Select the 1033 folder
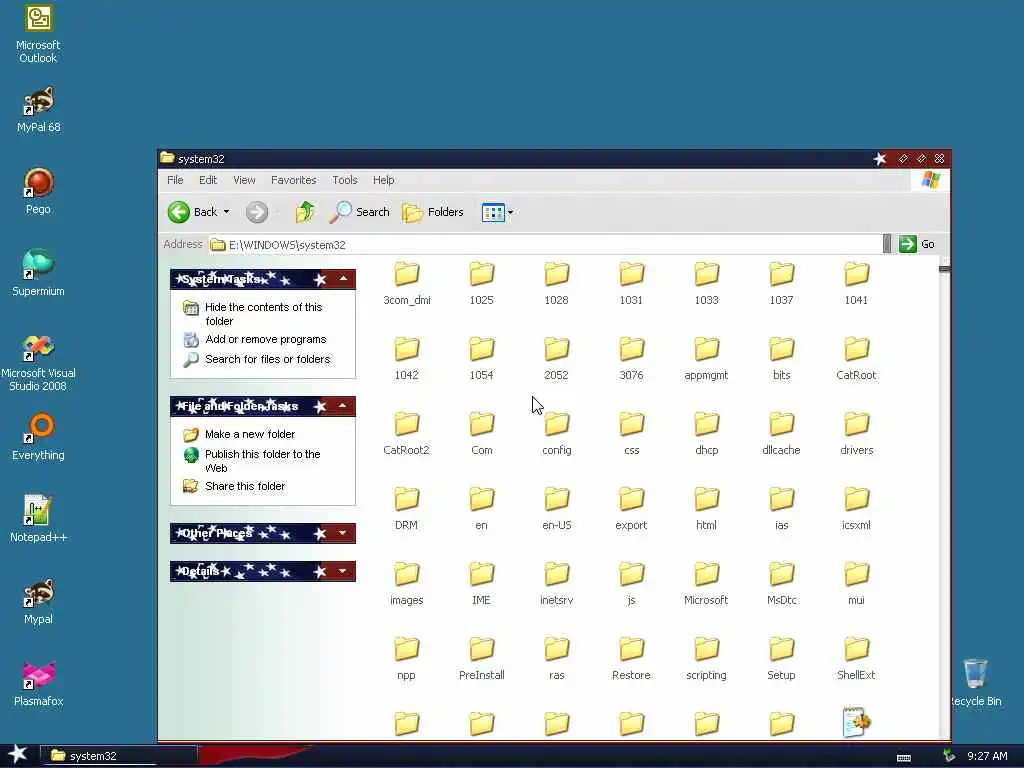Viewport: 1024px width, 768px height. tap(706, 283)
